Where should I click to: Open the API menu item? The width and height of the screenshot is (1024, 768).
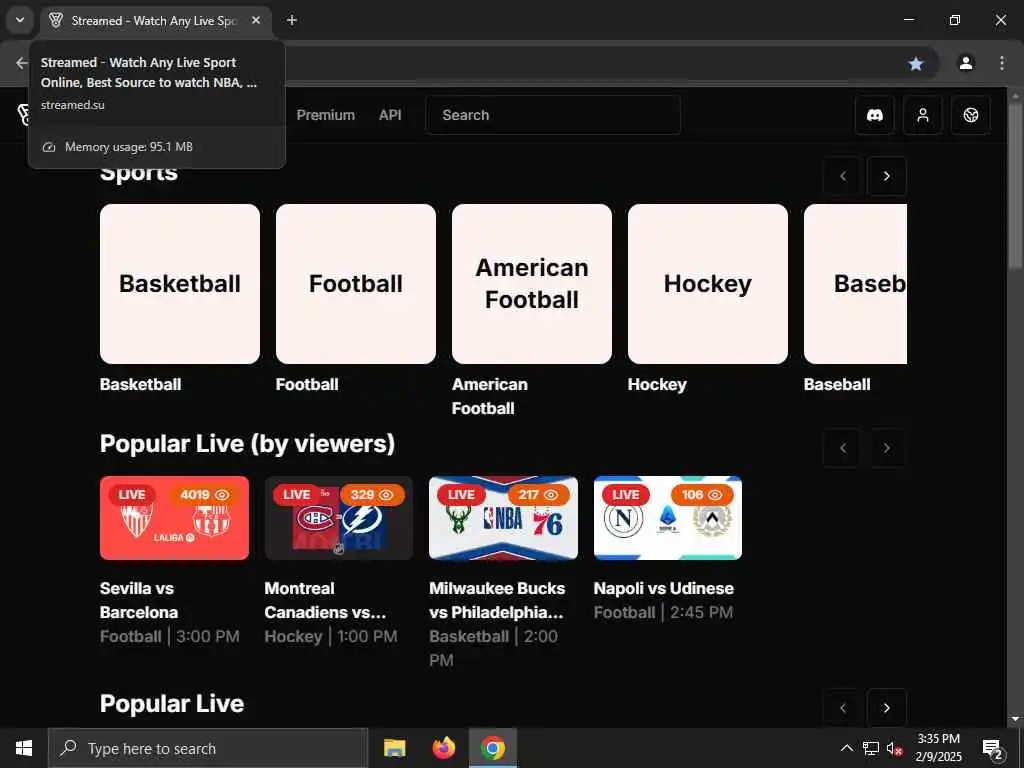point(390,115)
